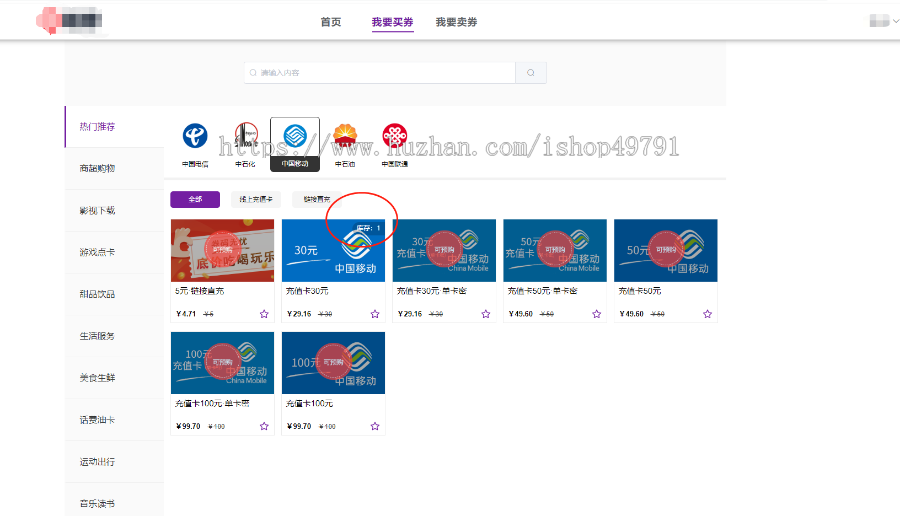This screenshot has height=516, width=900.
Task: Select the 中国移动 brand icon
Action: pyautogui.click(x=295, y=137)
